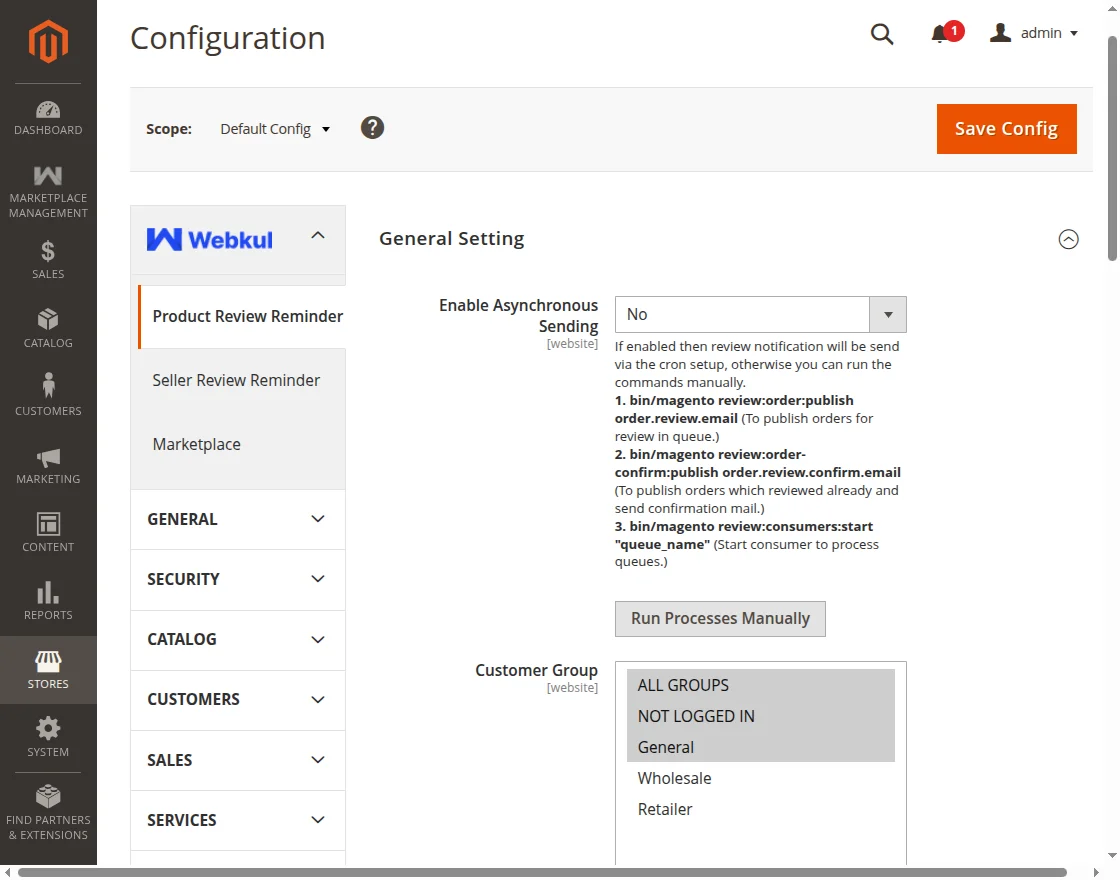The height and width of the screenshot is (880, 1120).
Task: Collapse the General Setting section
Action: coord(1068,239)
